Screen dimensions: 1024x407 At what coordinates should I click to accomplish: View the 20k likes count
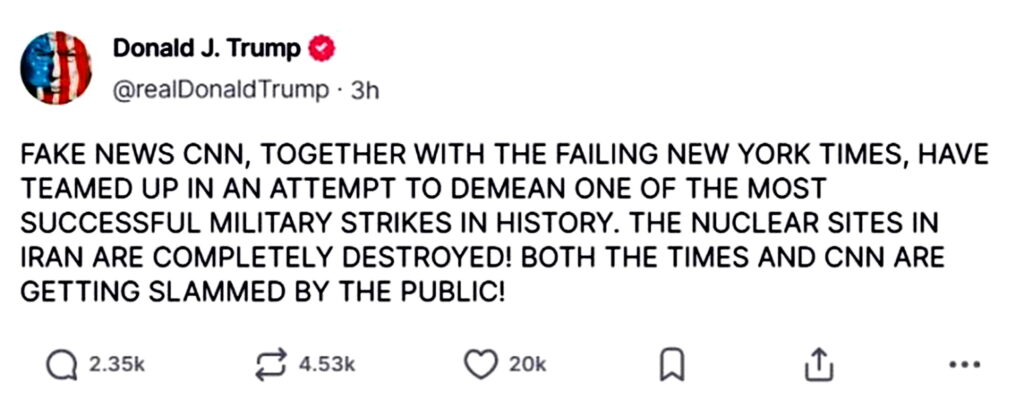coord(527,365)
